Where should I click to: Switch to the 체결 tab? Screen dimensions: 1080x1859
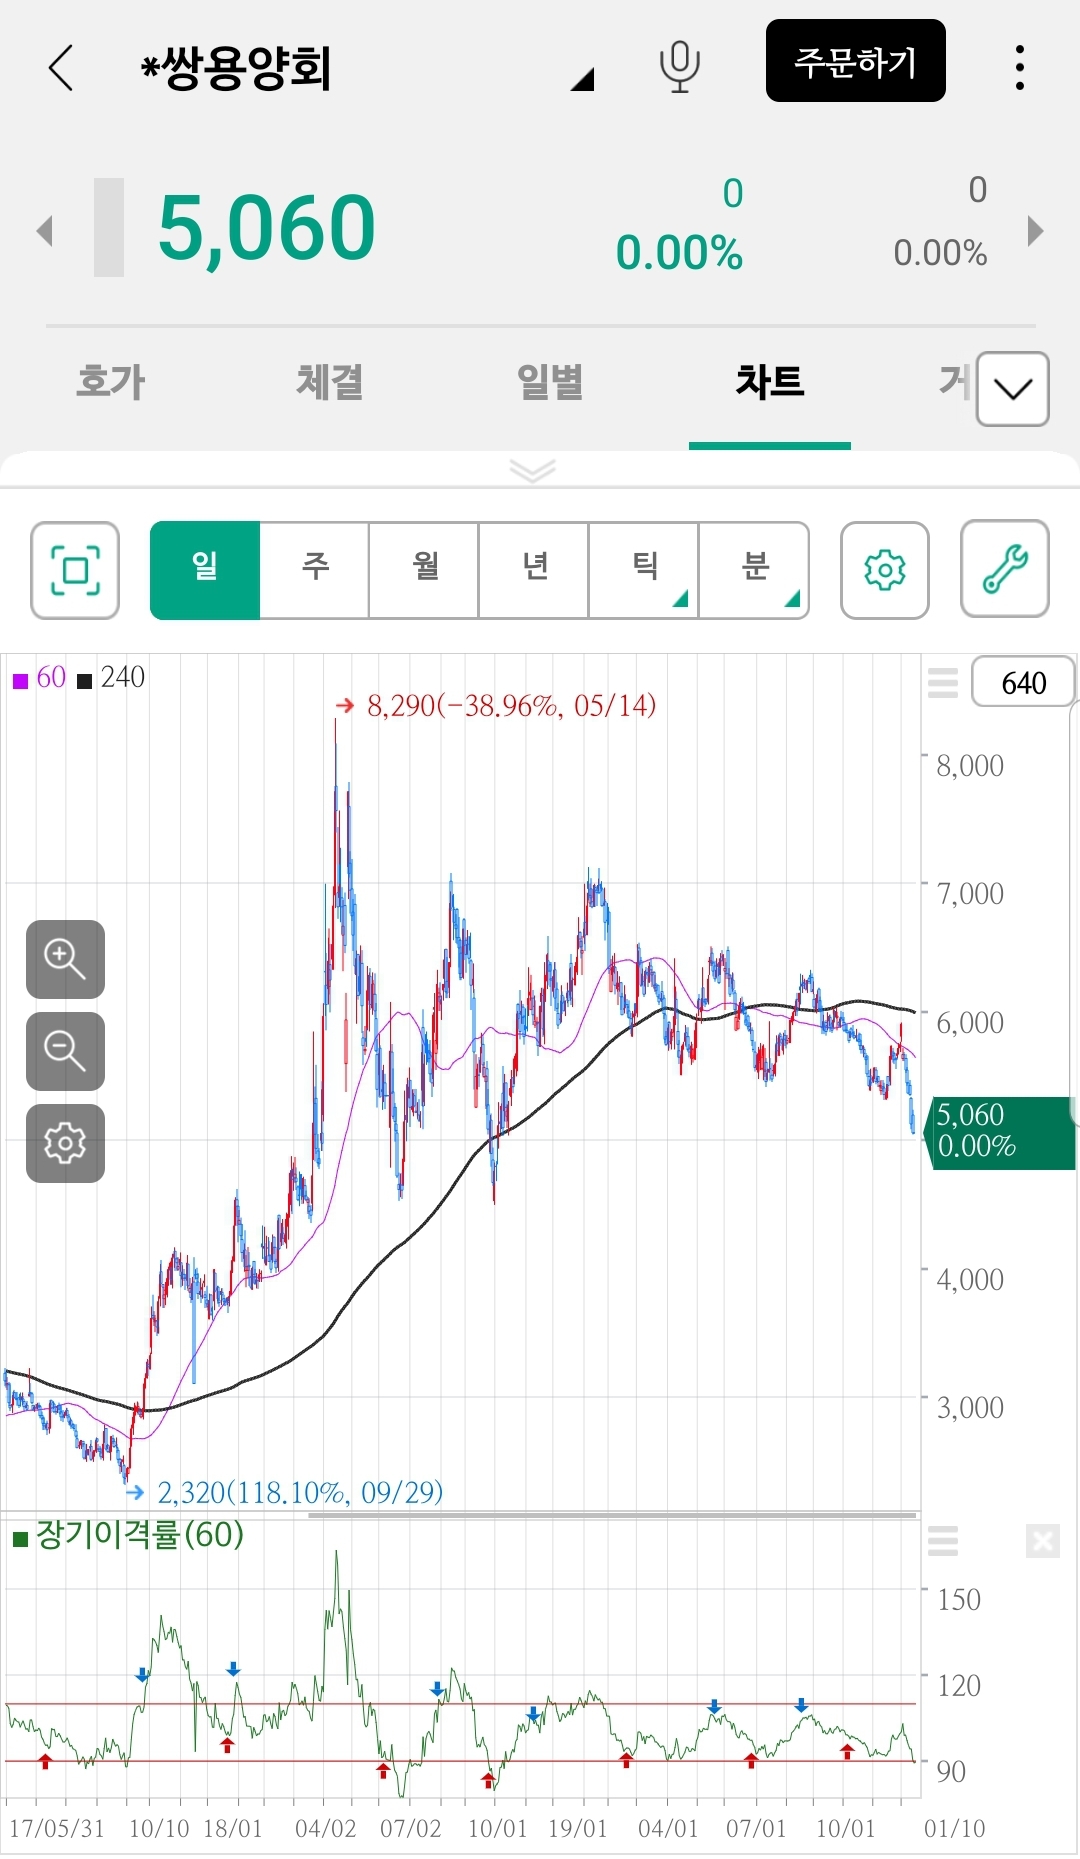point(330,382)
